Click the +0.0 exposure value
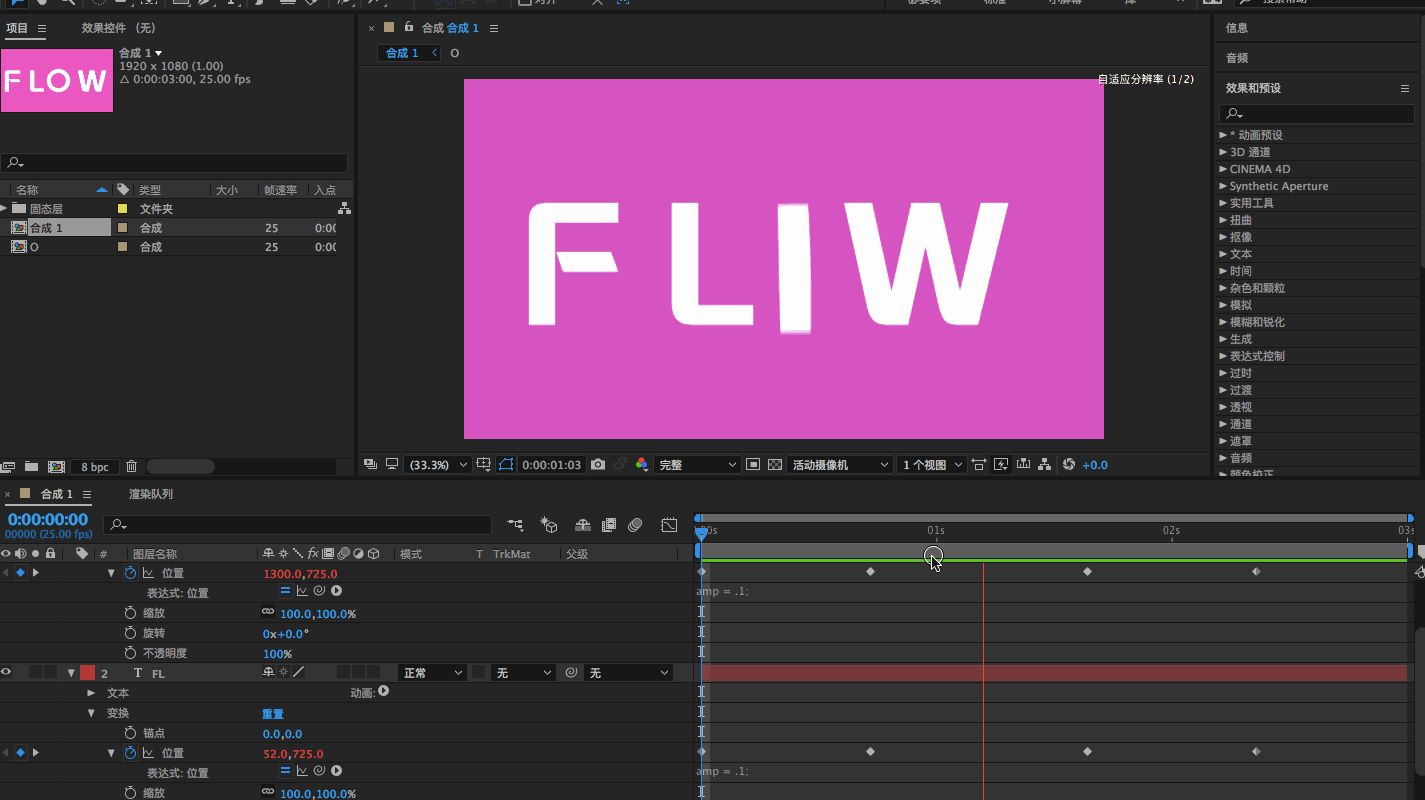 click(1095, 465)
